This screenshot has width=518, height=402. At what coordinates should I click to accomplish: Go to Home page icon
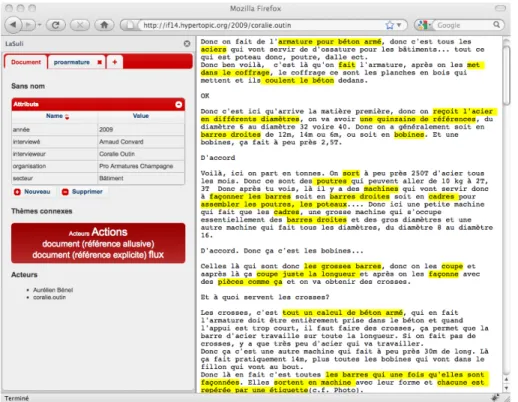pyautogui.click(x=104, y=25)
